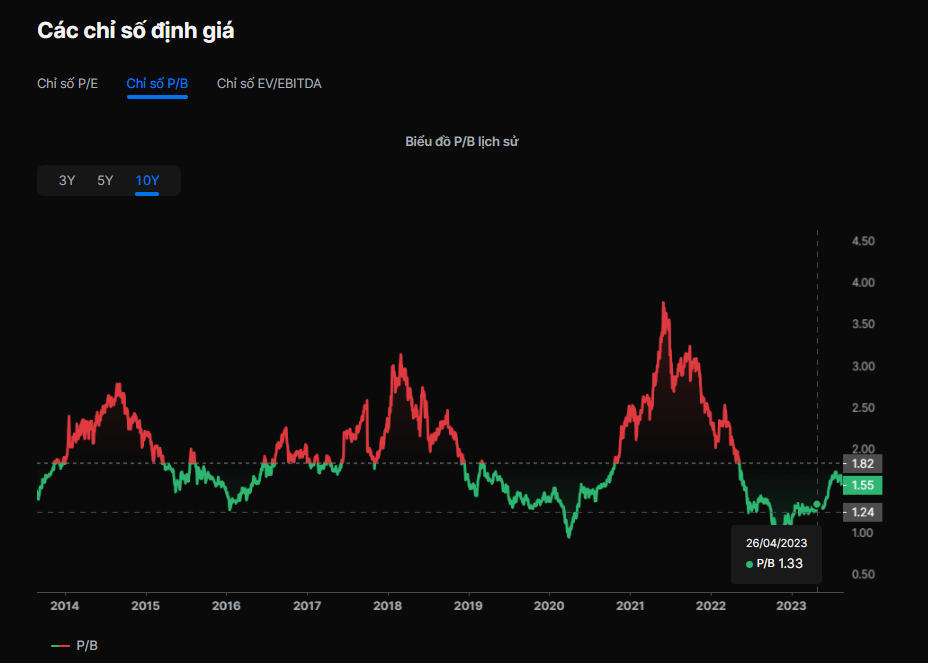Click the 1.82 upper band label

tap(862, 464)
